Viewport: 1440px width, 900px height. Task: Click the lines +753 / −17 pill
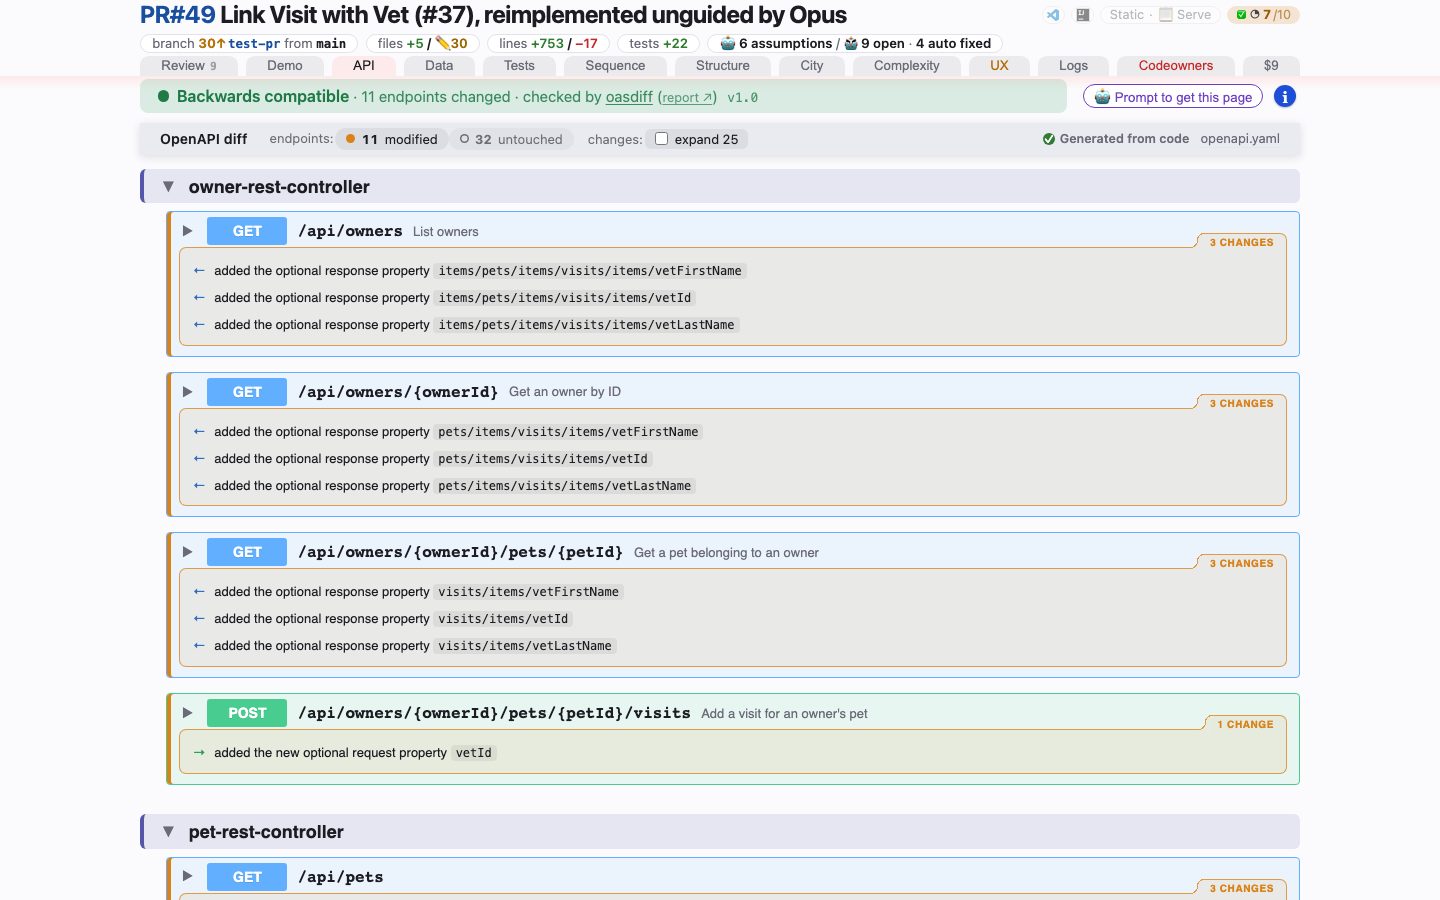(x=548, y=44)
